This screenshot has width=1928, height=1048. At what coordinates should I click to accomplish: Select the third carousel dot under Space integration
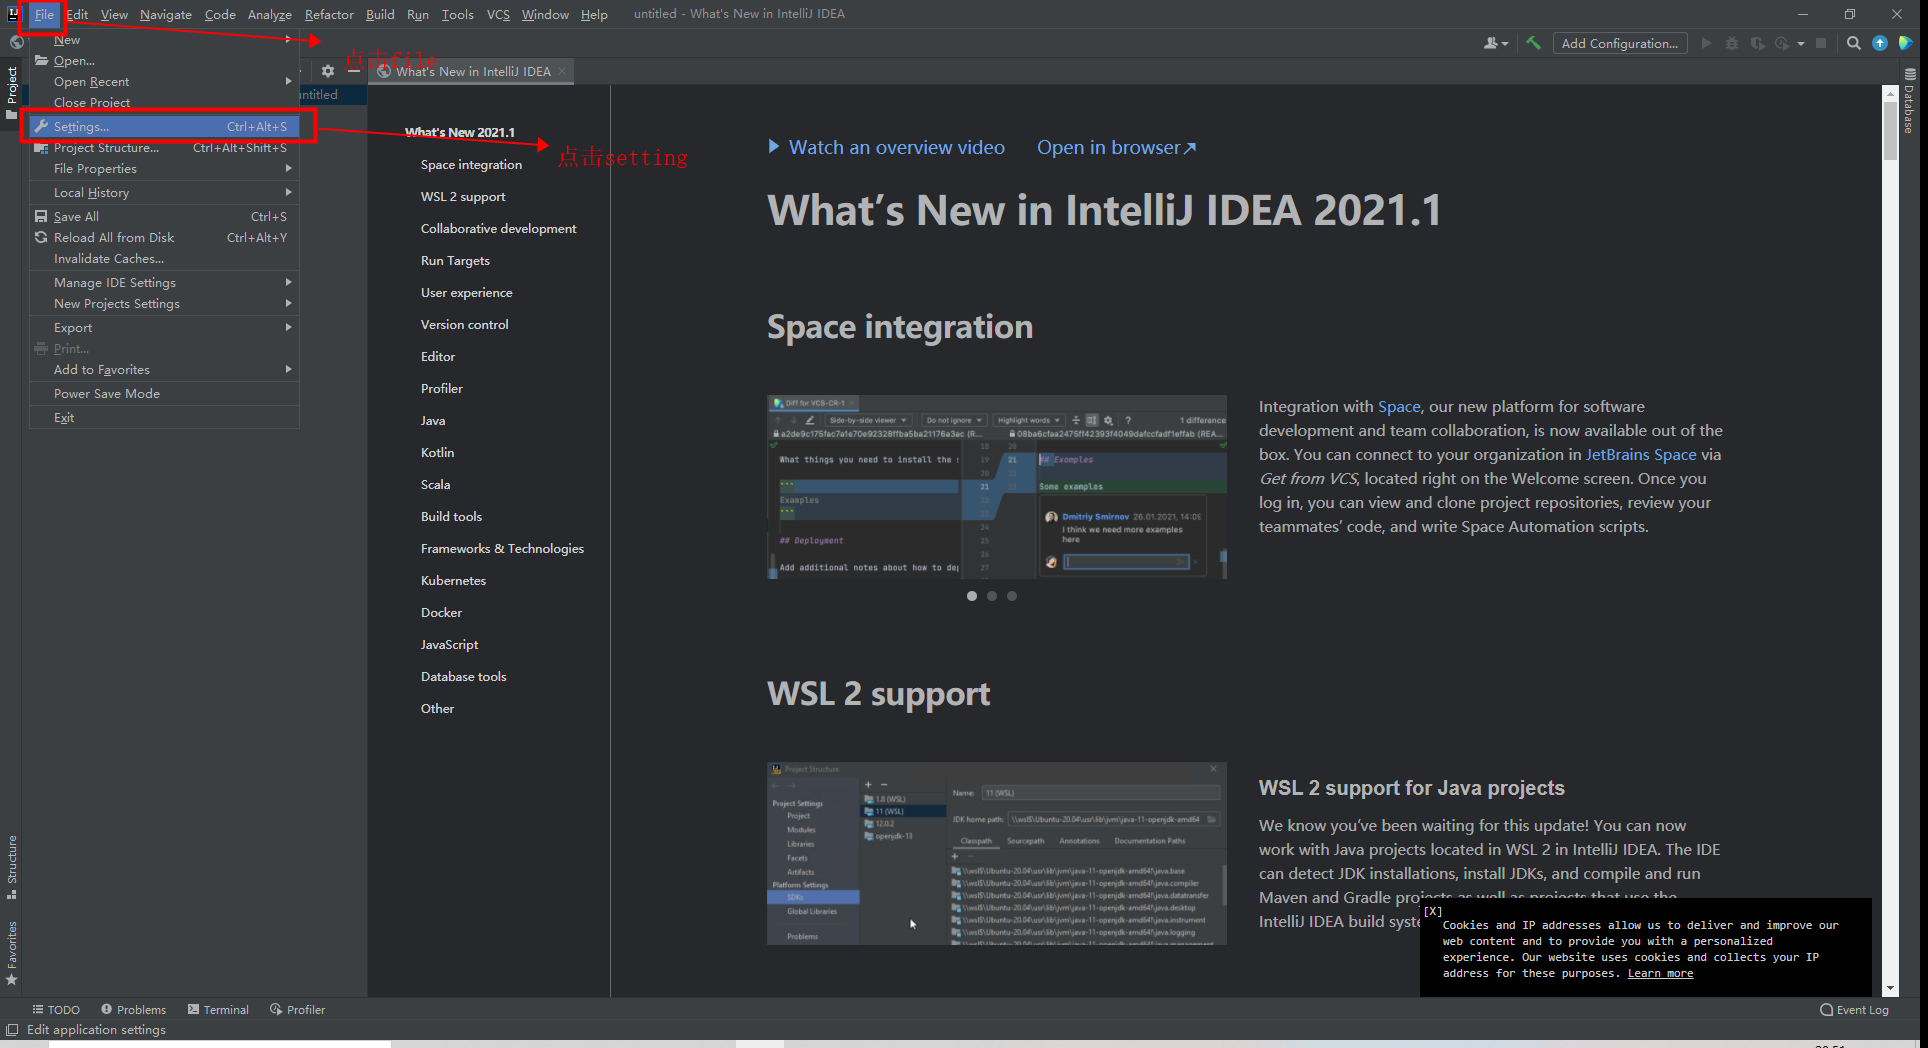[1012, 596]
